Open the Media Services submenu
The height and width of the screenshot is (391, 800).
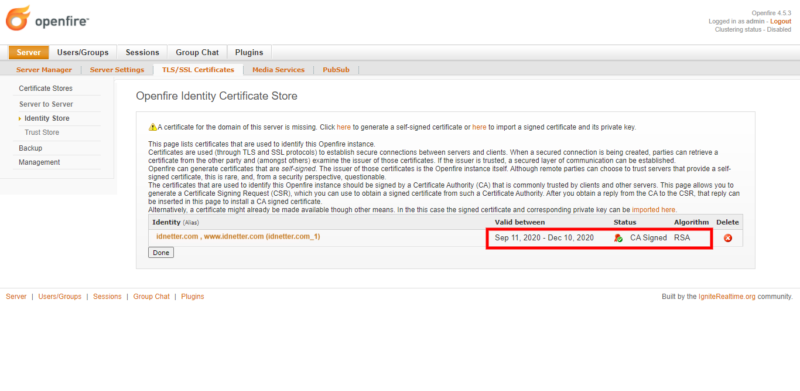[x=278, y=70]
